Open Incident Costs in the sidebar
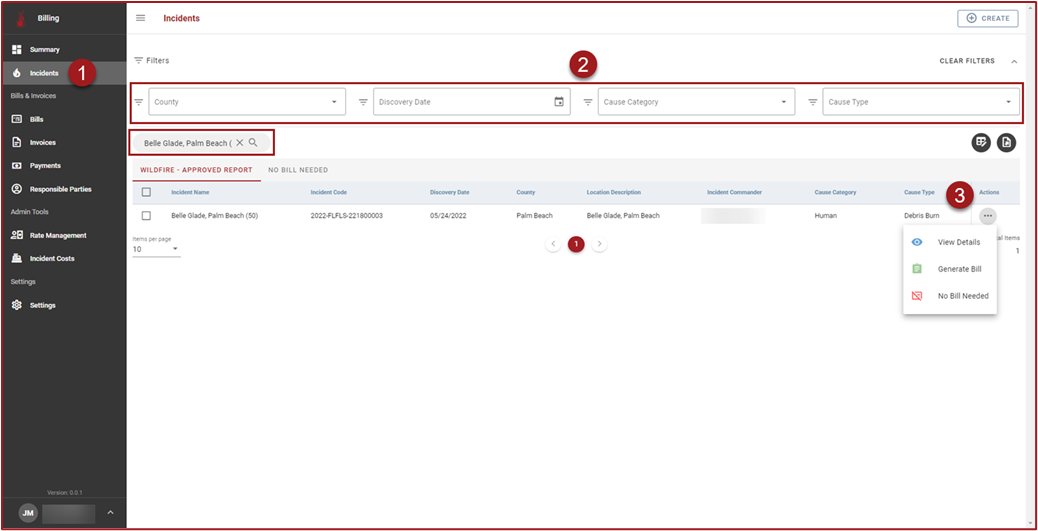This screenshot has width=1038, height=531. pos(51,259)
